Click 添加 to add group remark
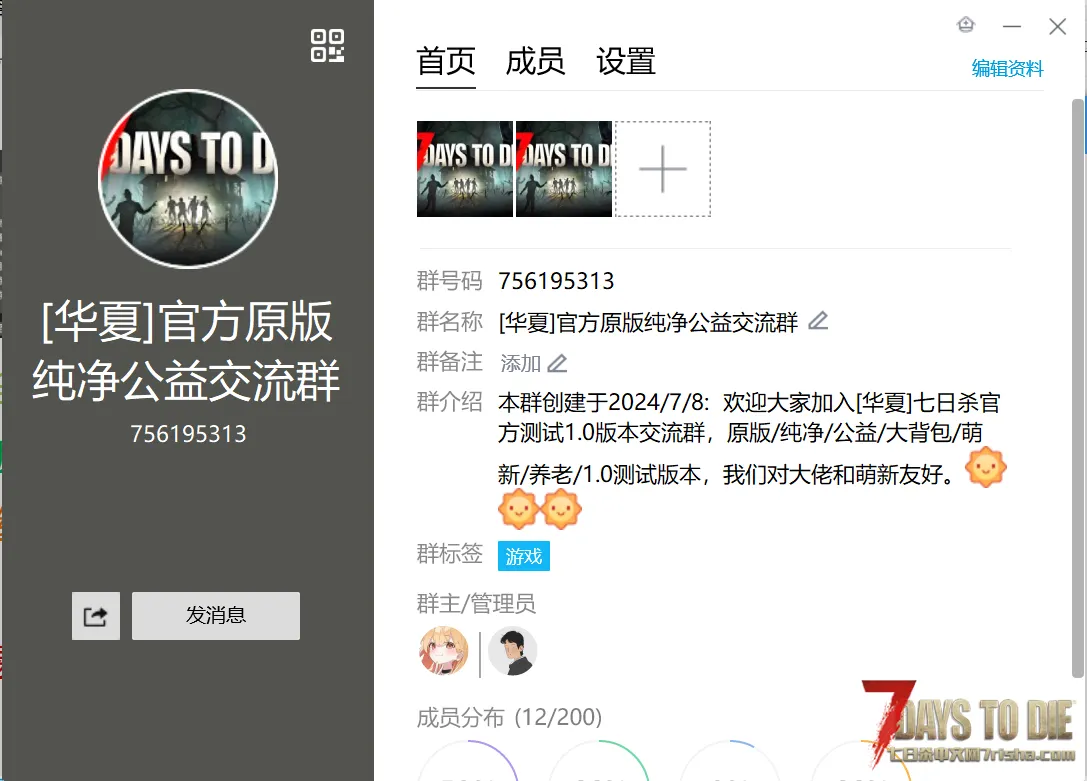 click(521, 363)
